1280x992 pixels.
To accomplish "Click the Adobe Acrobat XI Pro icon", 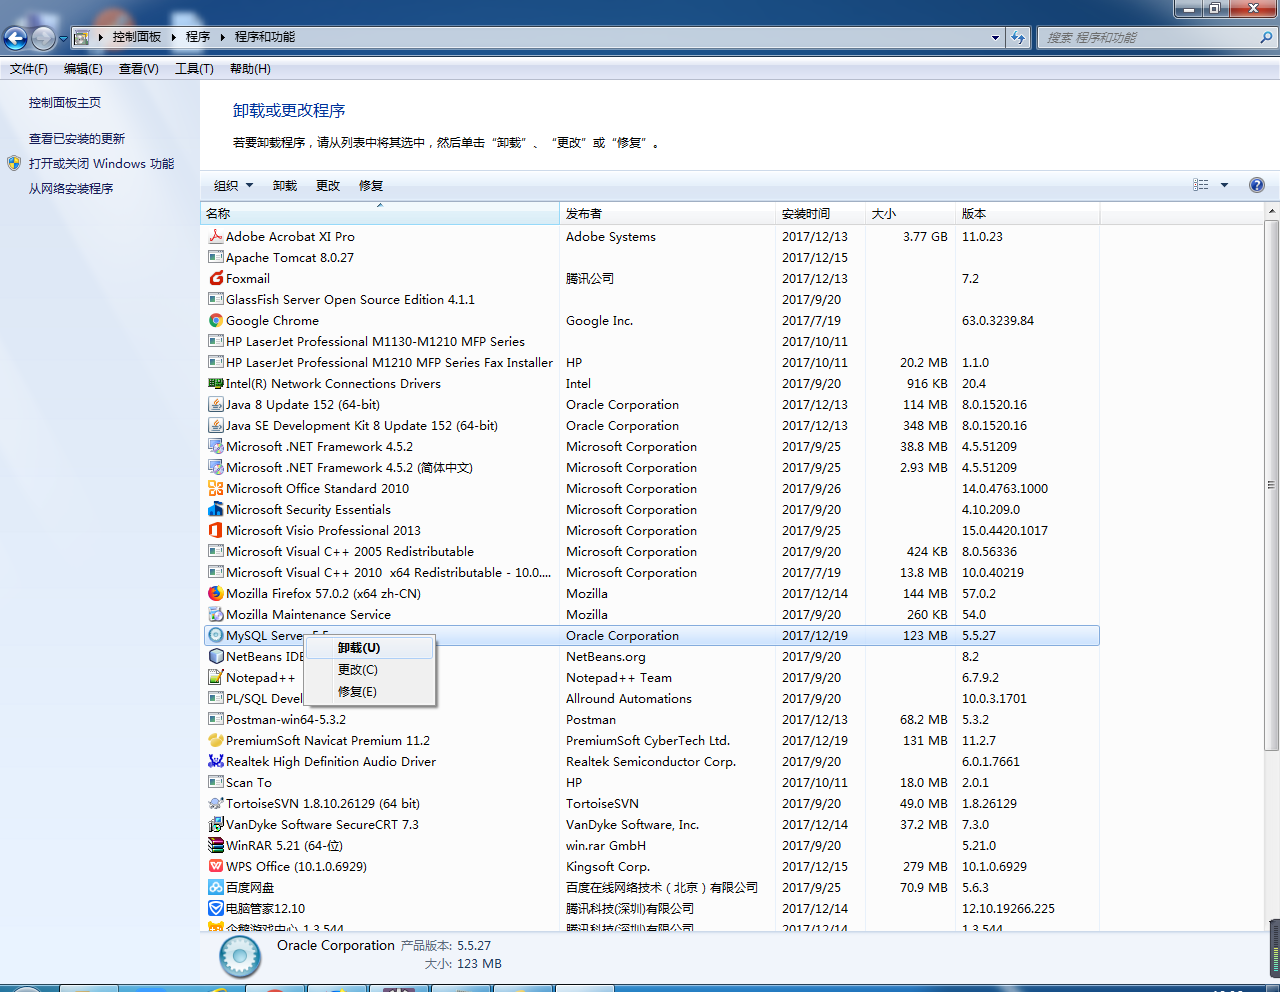I will [x=215, y=236].
